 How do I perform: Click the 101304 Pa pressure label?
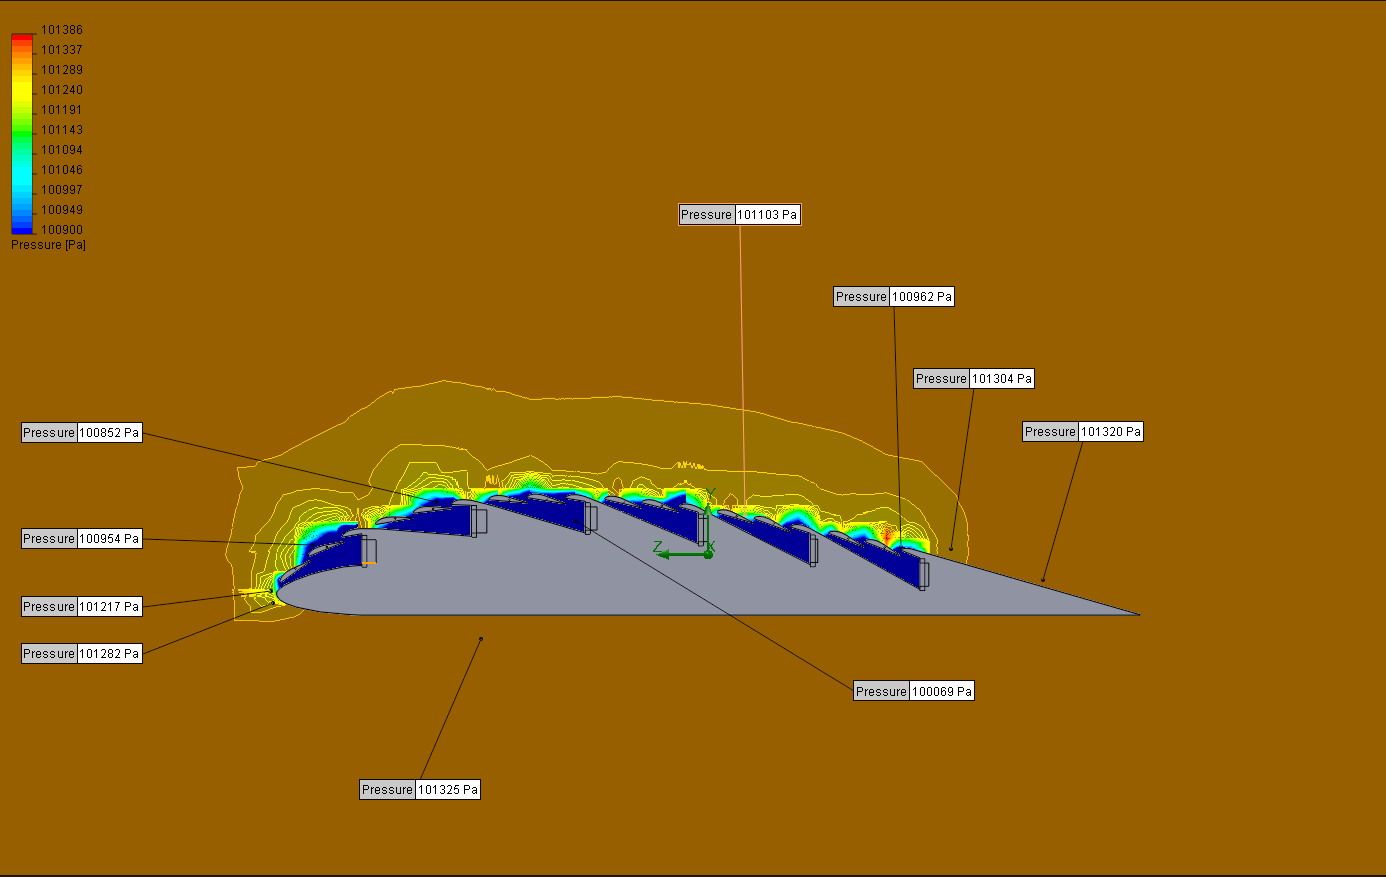tap(973, 379)
